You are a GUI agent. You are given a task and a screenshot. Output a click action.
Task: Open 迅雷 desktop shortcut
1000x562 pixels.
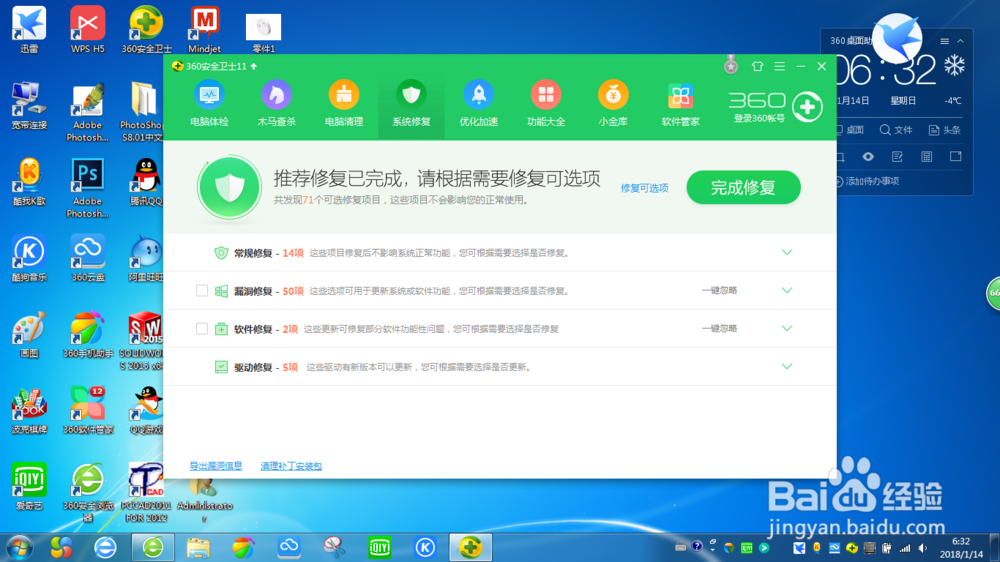click(x=29, y=29)
